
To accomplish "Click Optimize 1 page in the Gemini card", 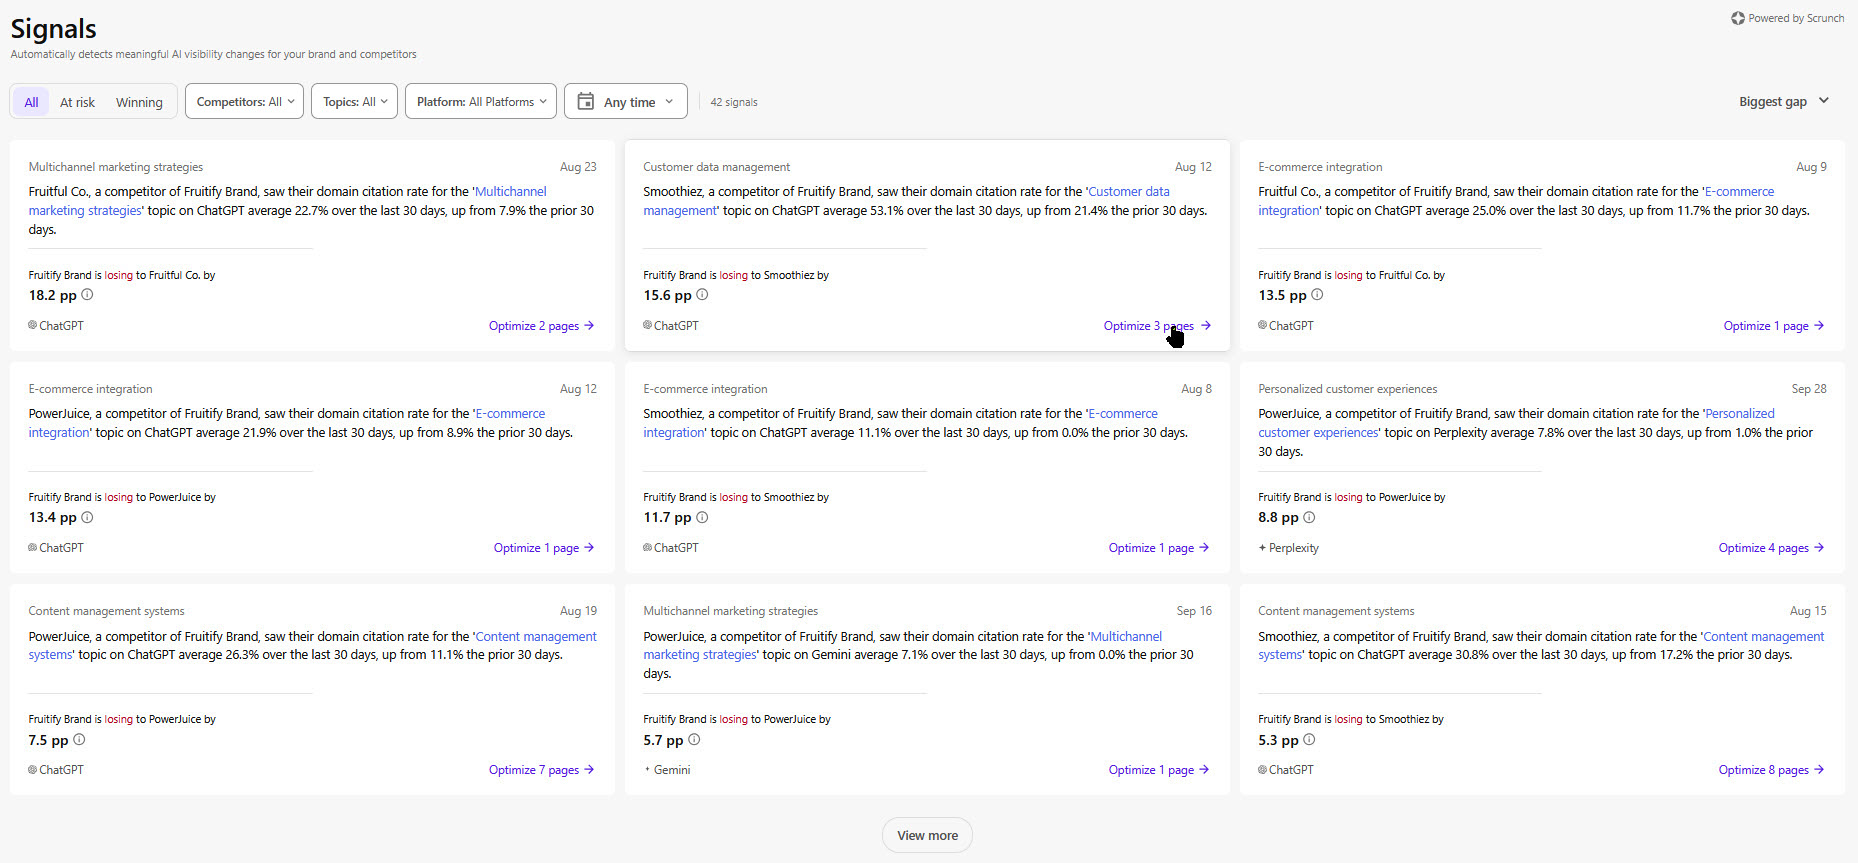I will coord(1159,770).
